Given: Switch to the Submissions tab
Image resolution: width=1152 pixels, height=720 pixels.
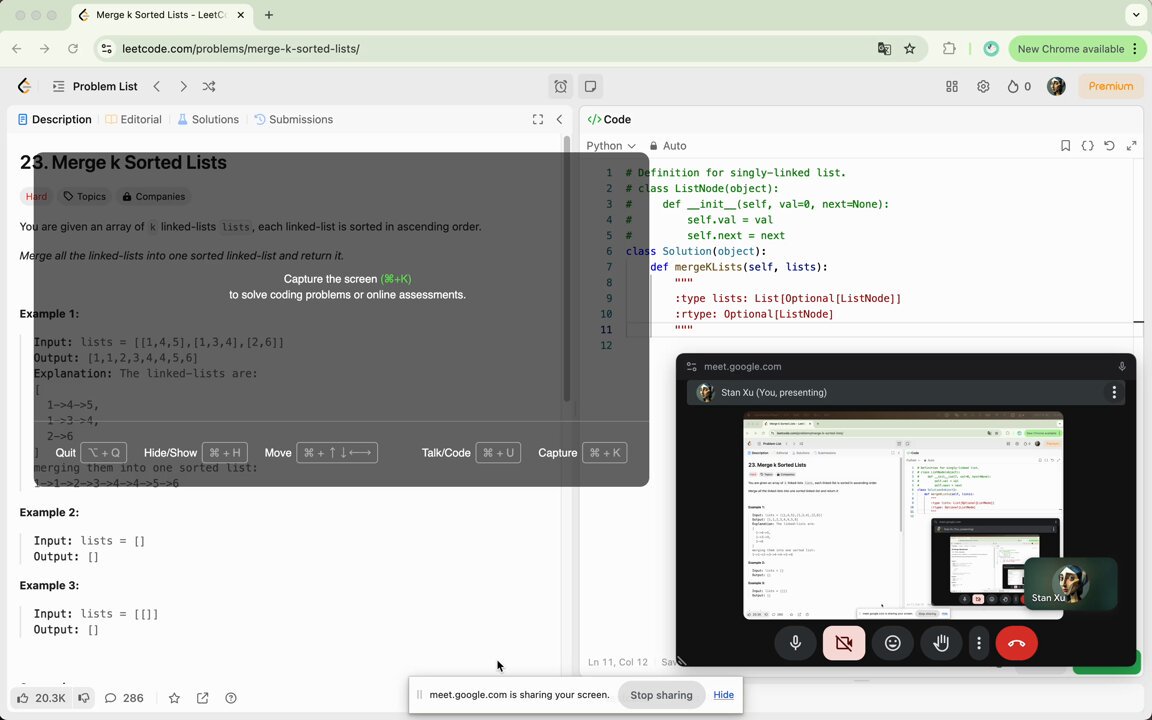Looking at the screenshot, I should pos(293,119).
